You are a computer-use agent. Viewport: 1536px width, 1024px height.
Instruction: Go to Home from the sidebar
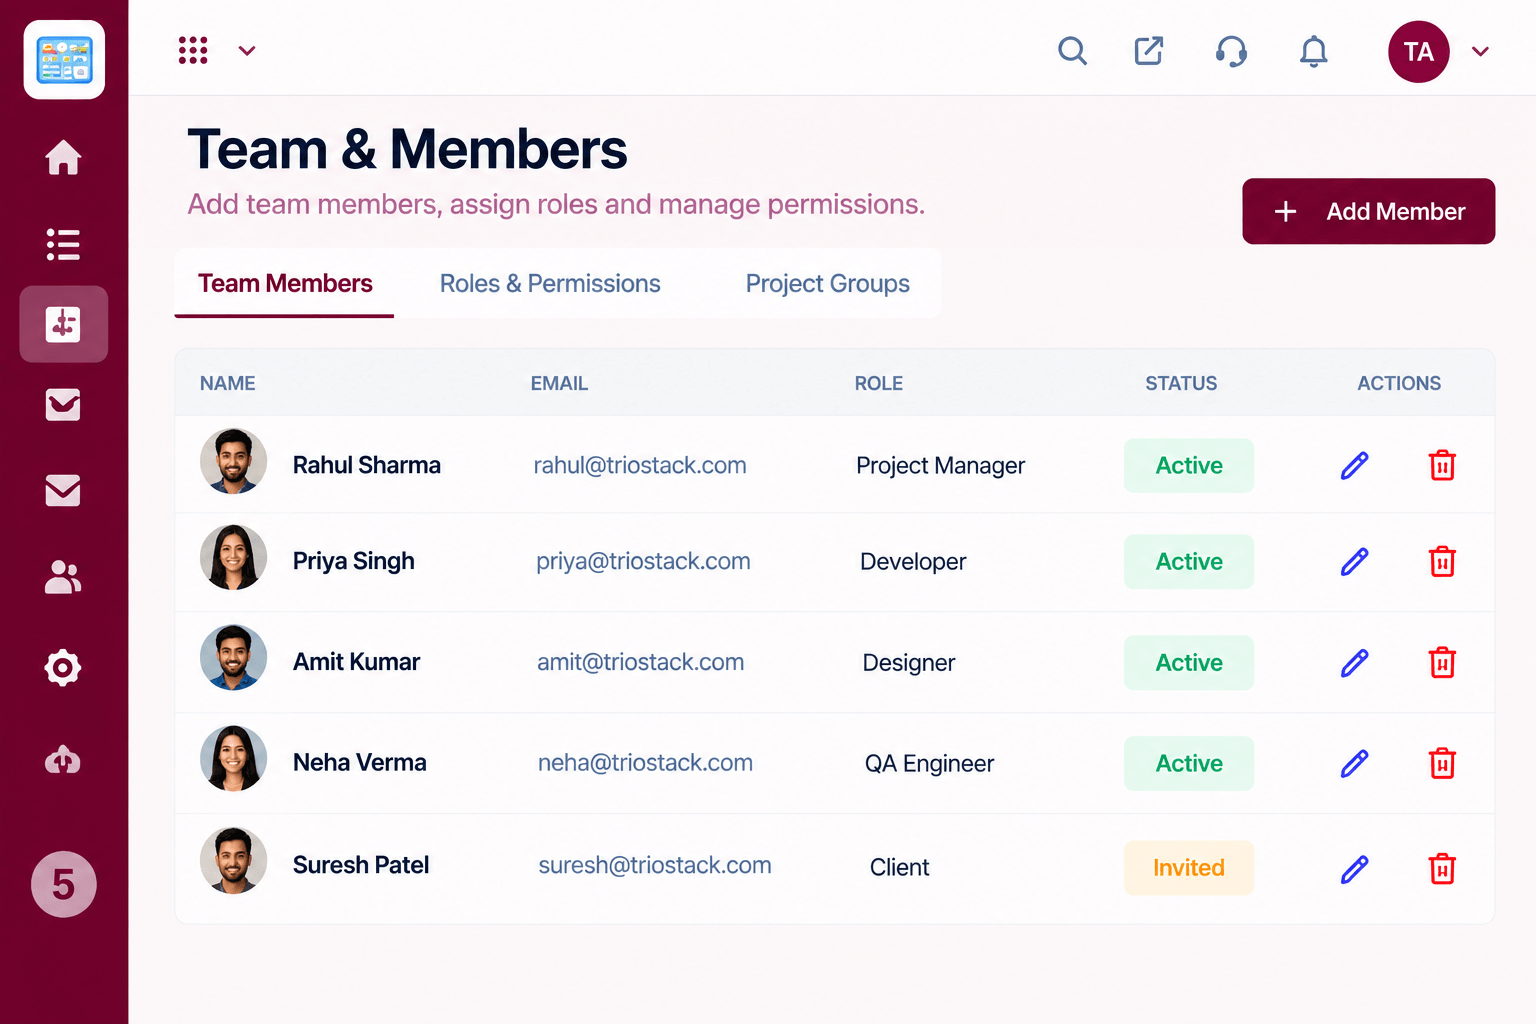coord(63,157)
